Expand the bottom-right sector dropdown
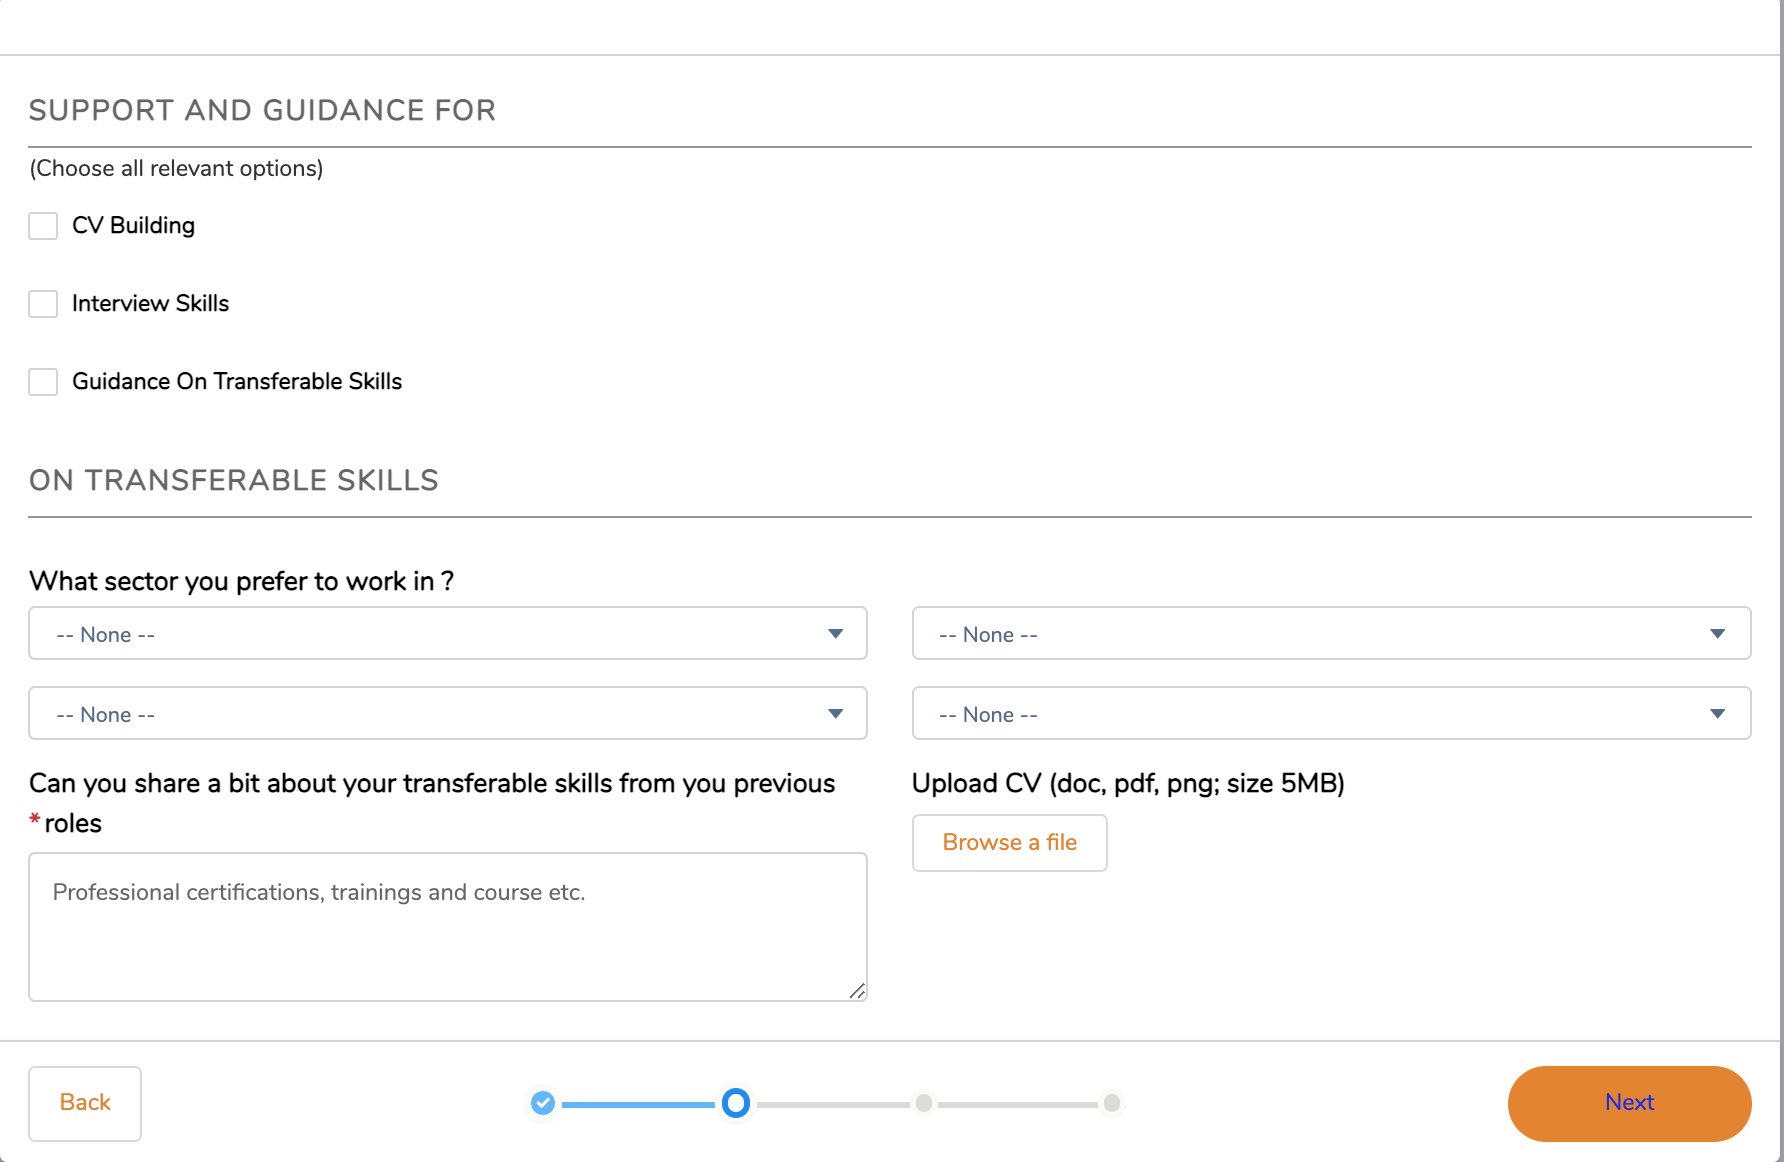 pos(1330,714)
